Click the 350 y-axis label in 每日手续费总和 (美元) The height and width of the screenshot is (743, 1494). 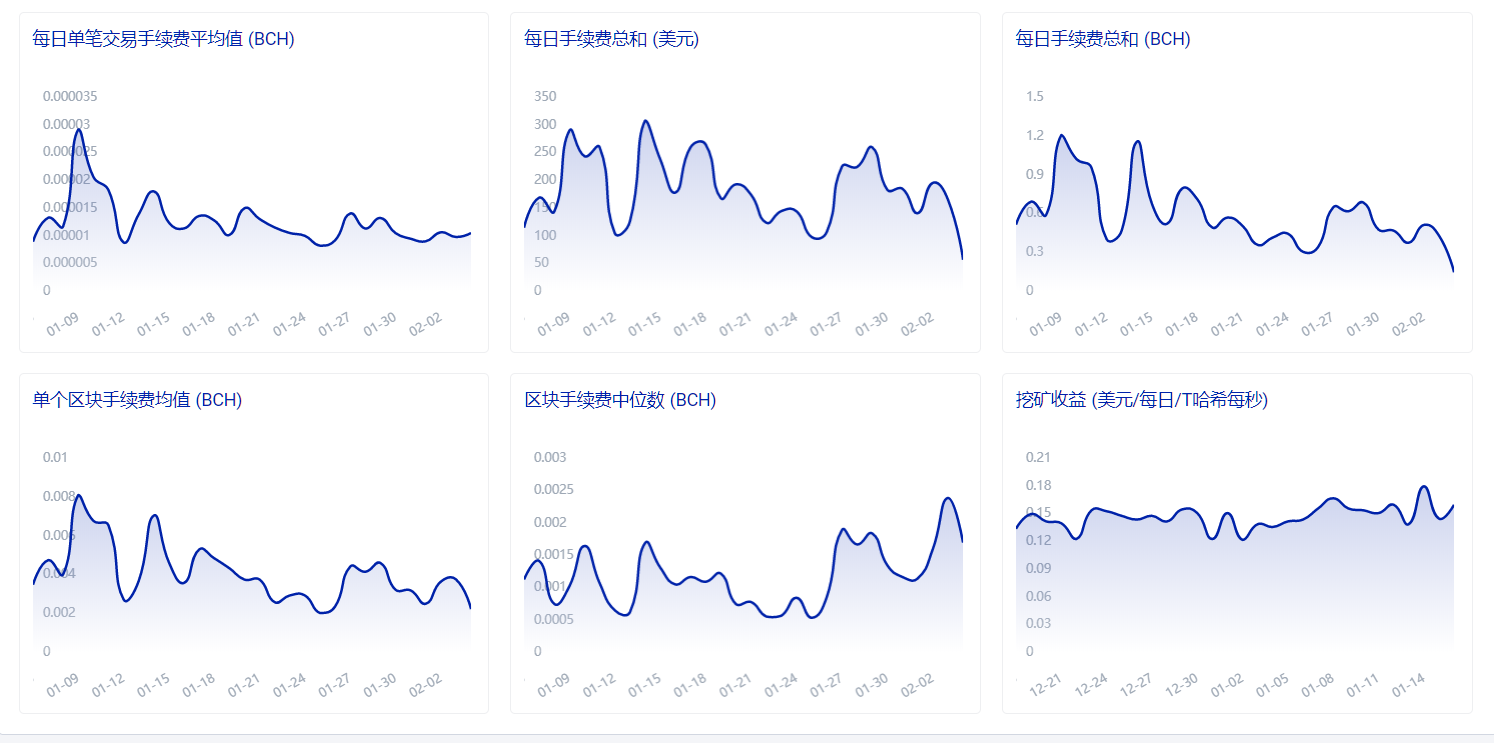pos(545,96)
